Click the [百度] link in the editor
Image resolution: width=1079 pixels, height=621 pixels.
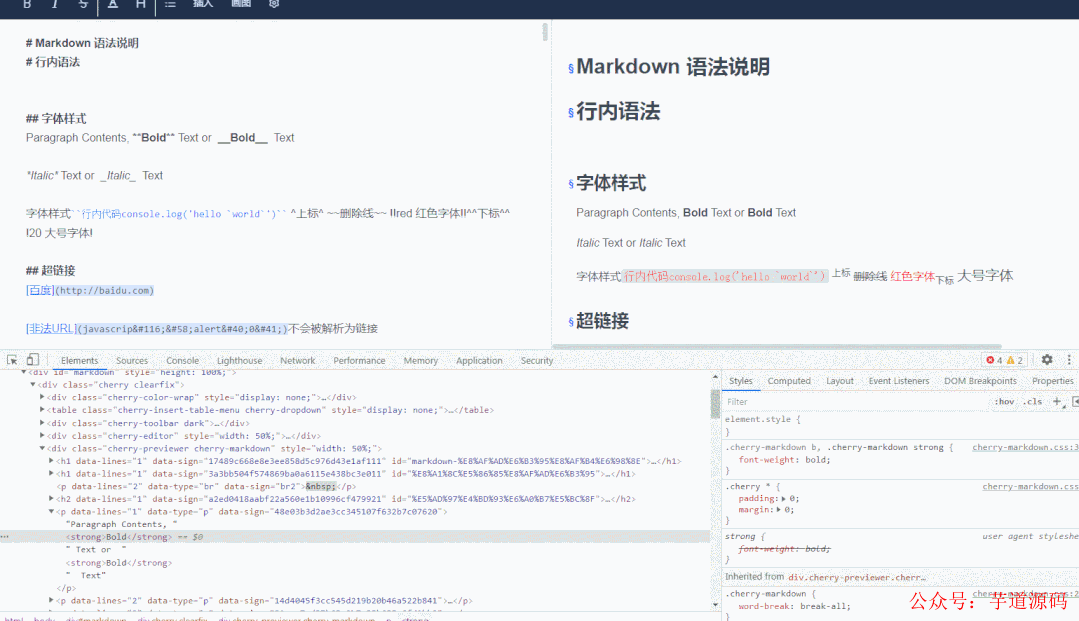click(x=40, y=290)
